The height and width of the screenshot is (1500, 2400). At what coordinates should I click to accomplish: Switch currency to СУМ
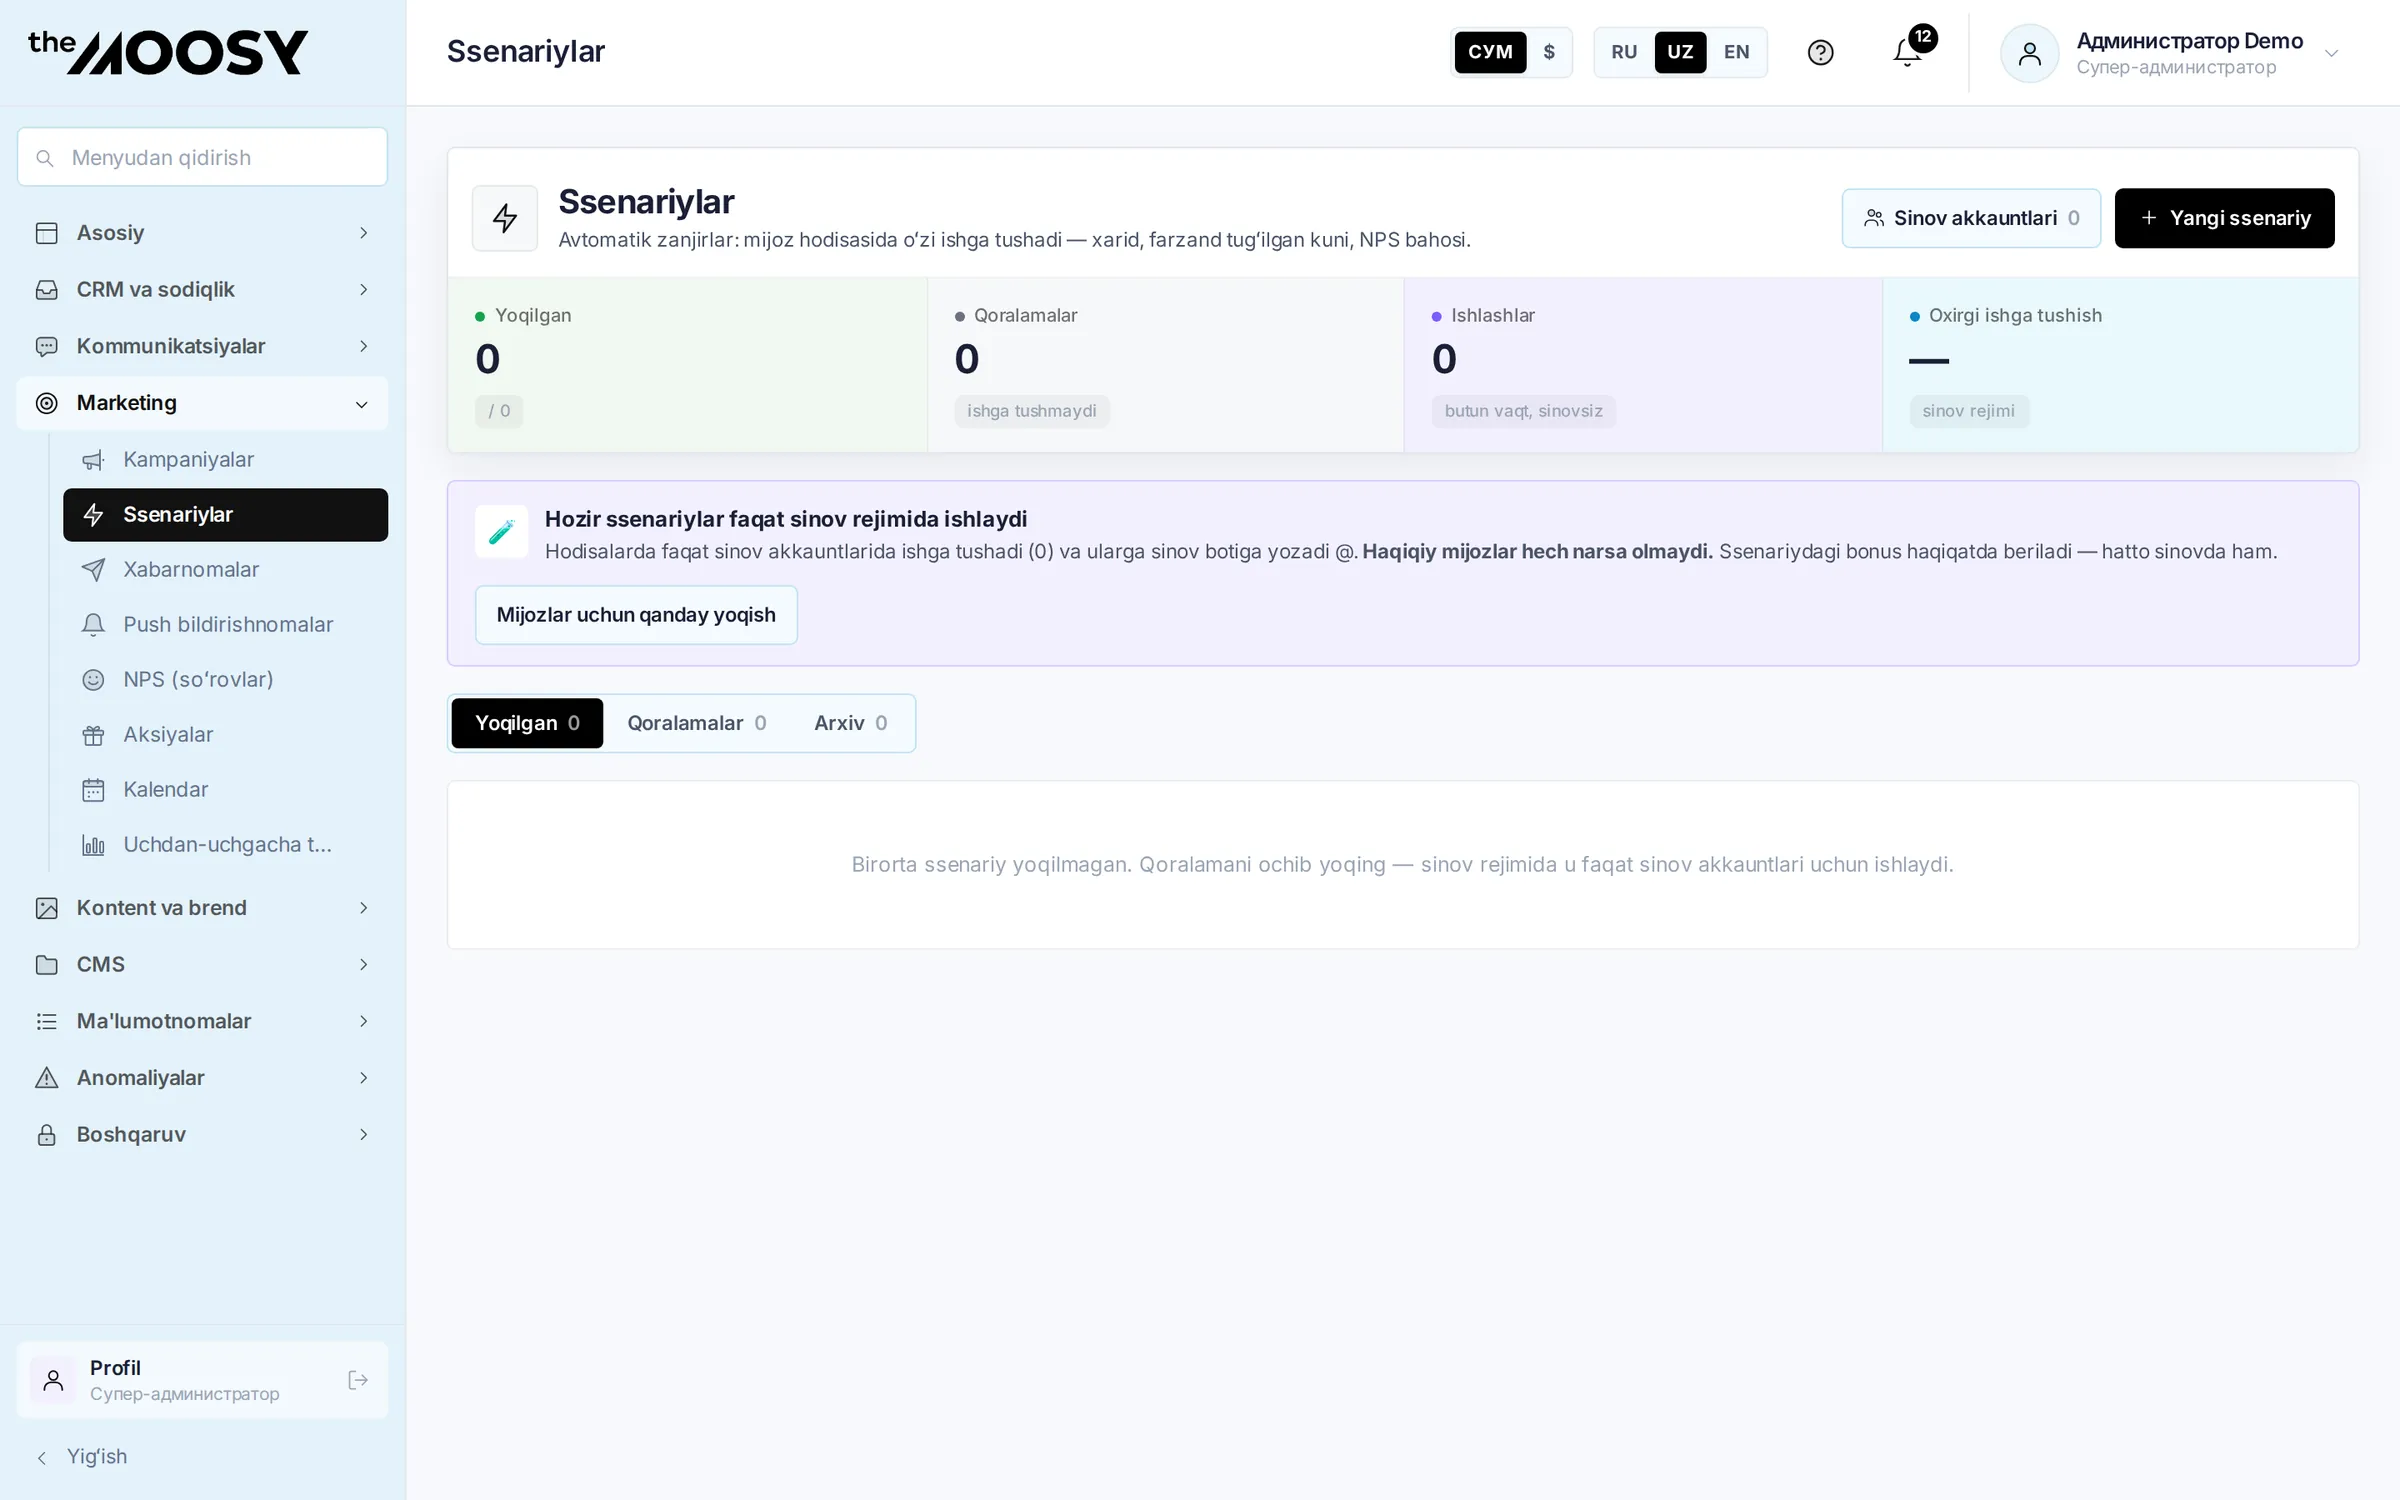(x=1490, y=52)
